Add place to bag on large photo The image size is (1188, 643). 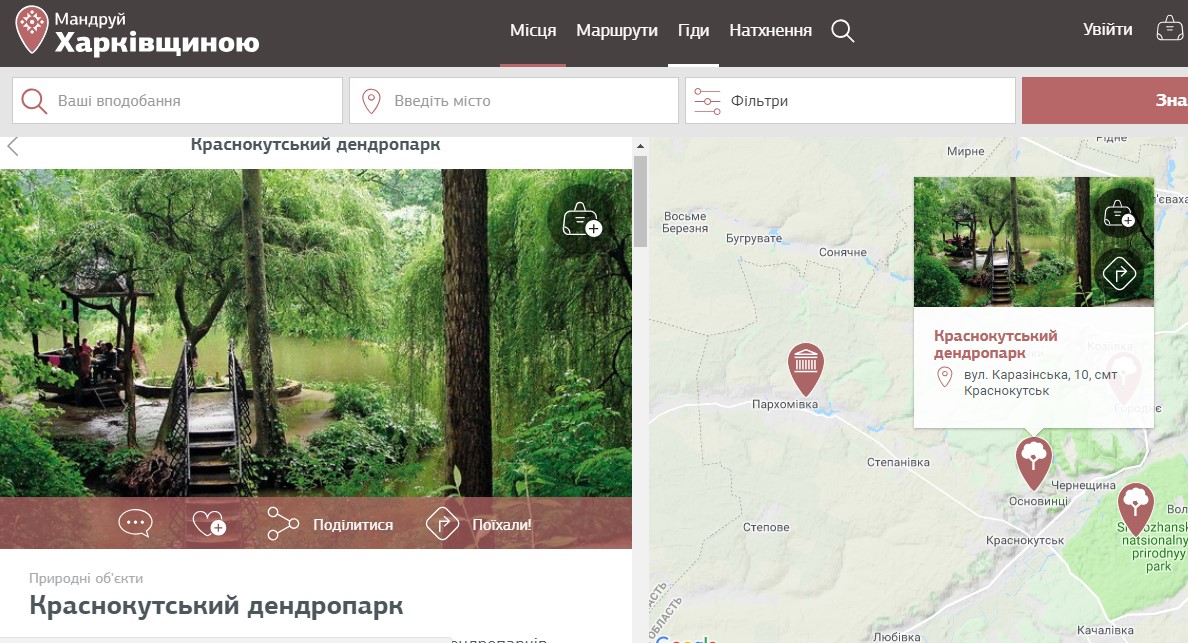(x=582, y=220)
